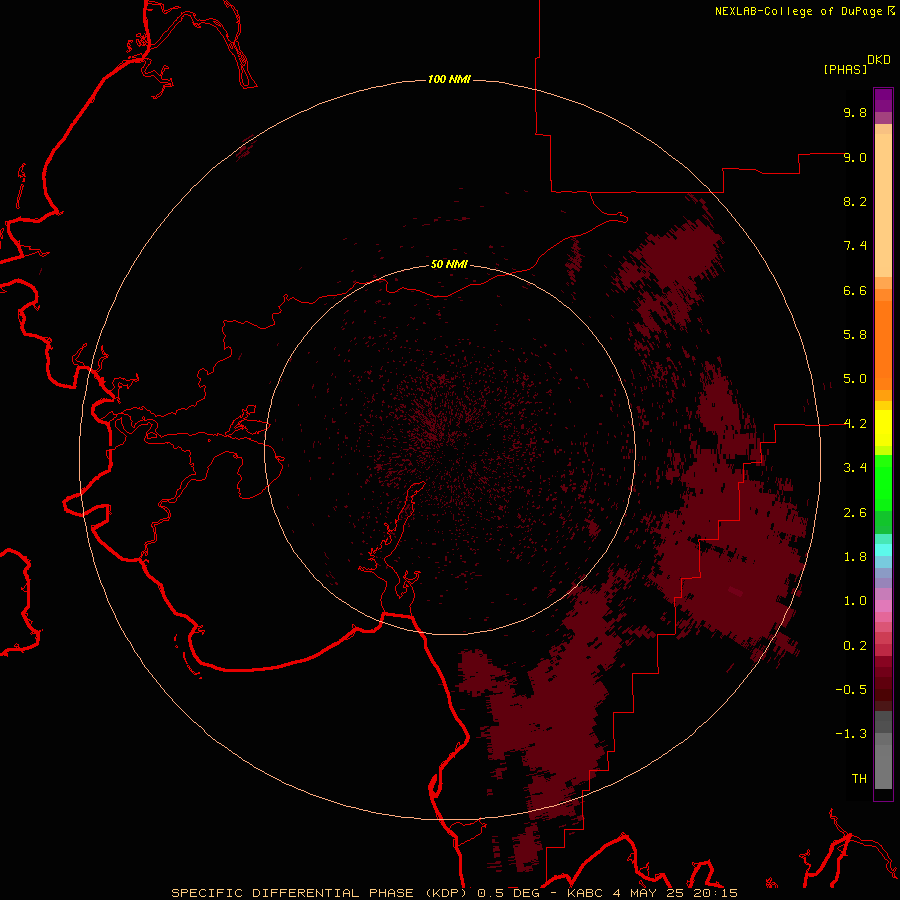Click the -0.5 scale value
This screenshot has height=900, width=900.
point(851,690)
